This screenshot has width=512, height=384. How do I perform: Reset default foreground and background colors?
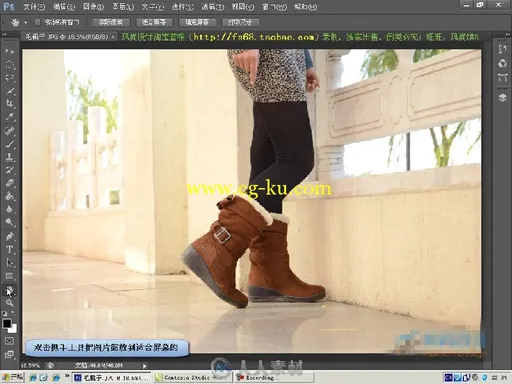coord(4,313)
